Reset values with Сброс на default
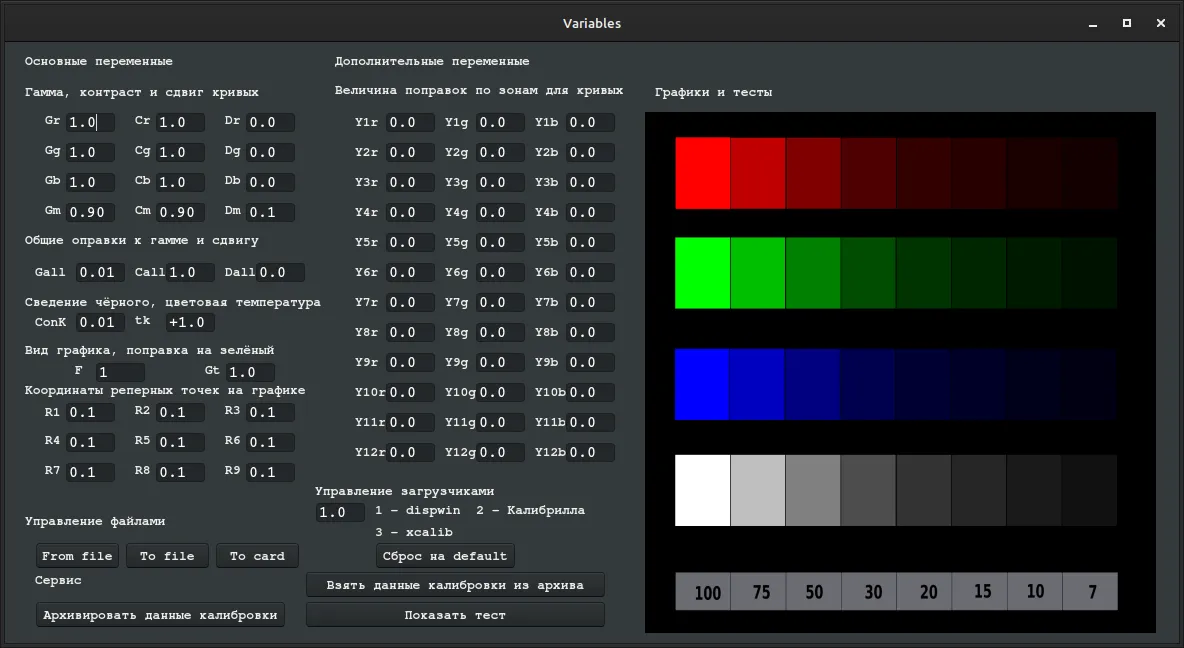 pos(445,556)
